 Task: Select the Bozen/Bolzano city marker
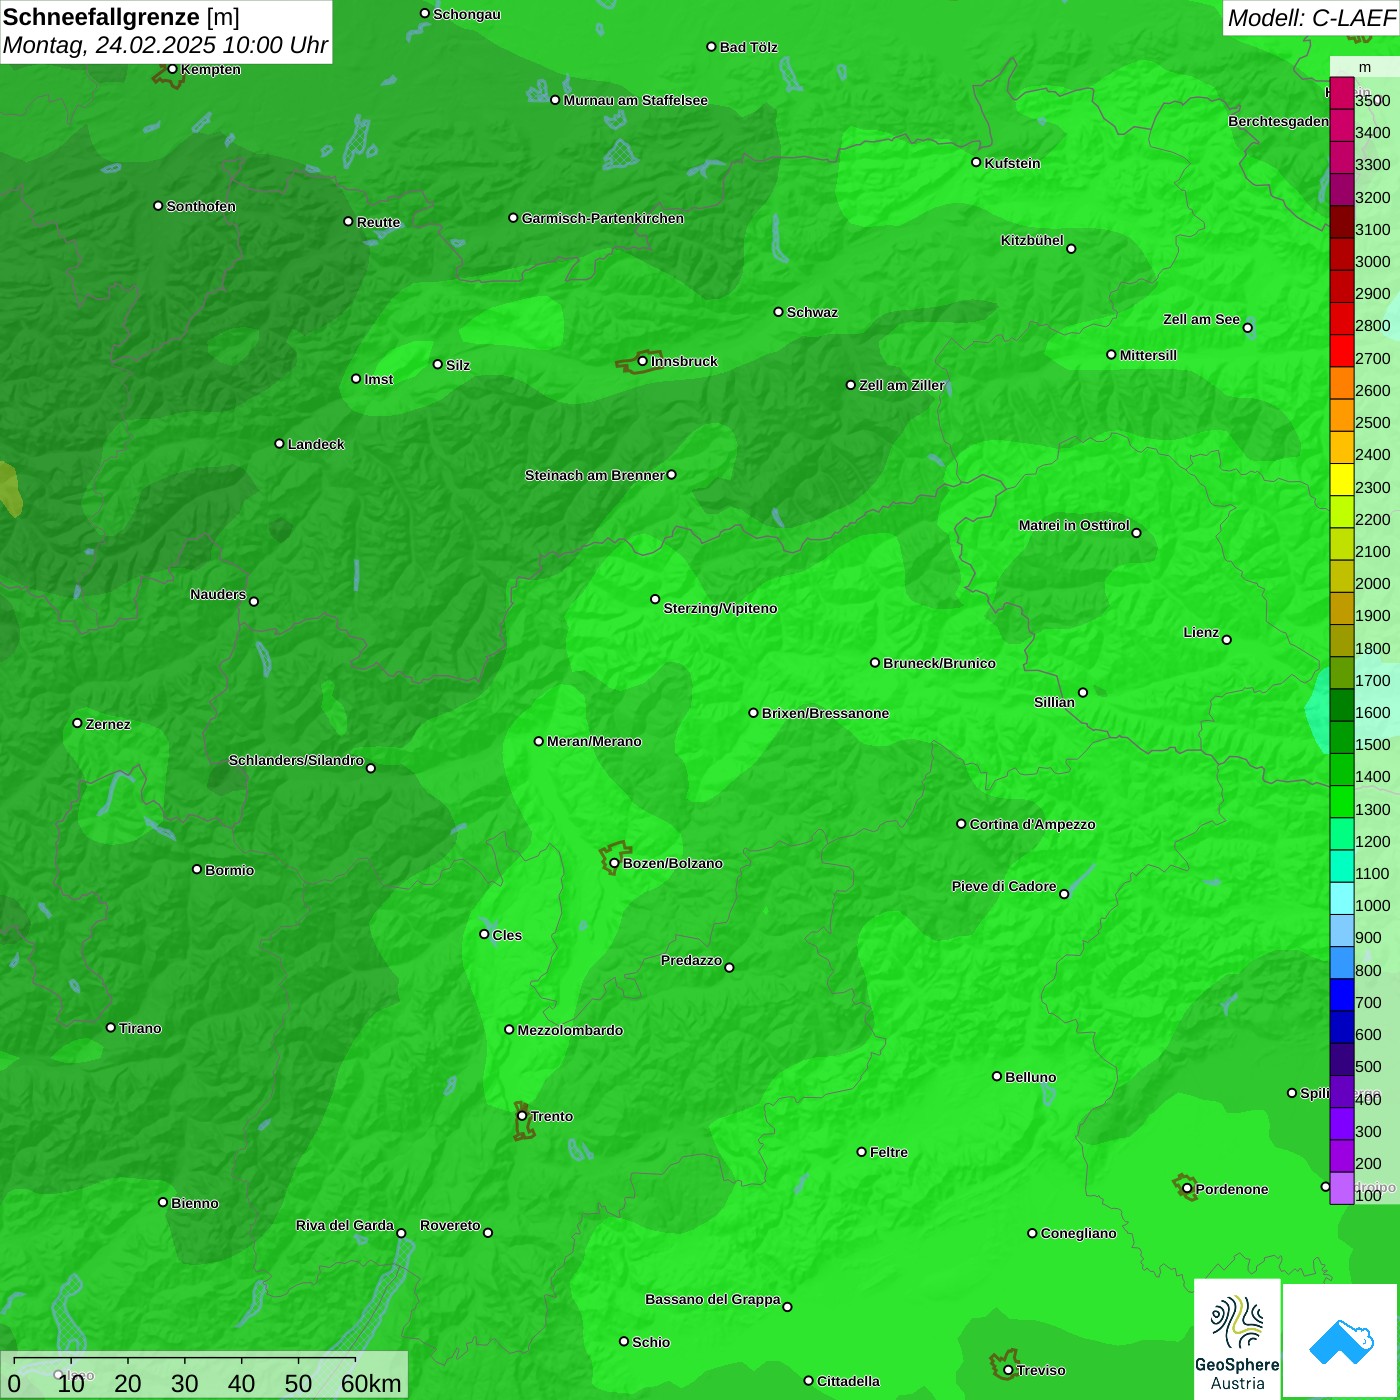[614, 863]
